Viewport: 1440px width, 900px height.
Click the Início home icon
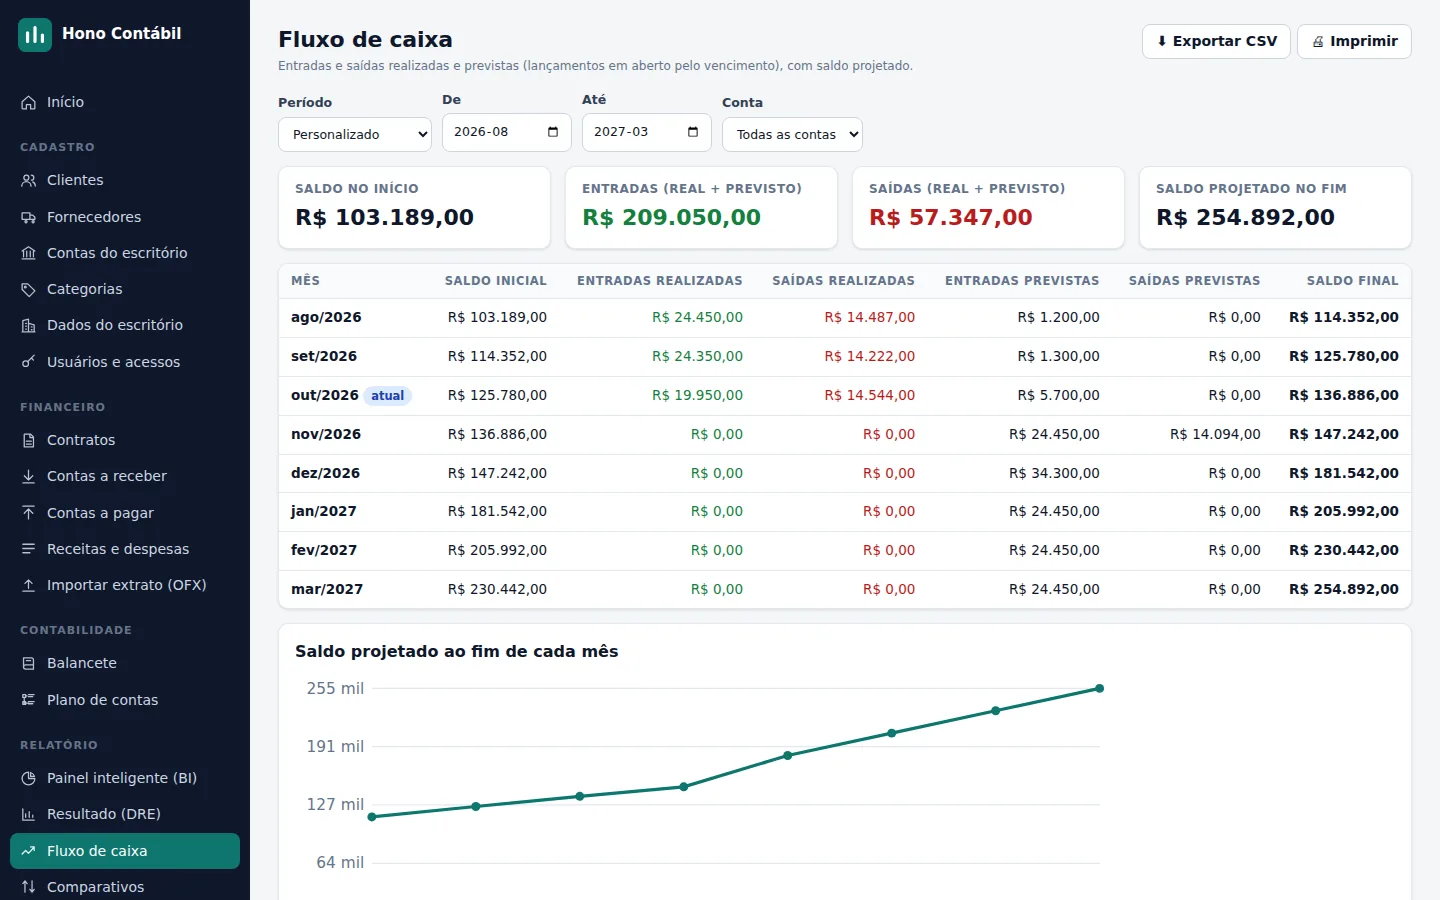tap(28, 102)
